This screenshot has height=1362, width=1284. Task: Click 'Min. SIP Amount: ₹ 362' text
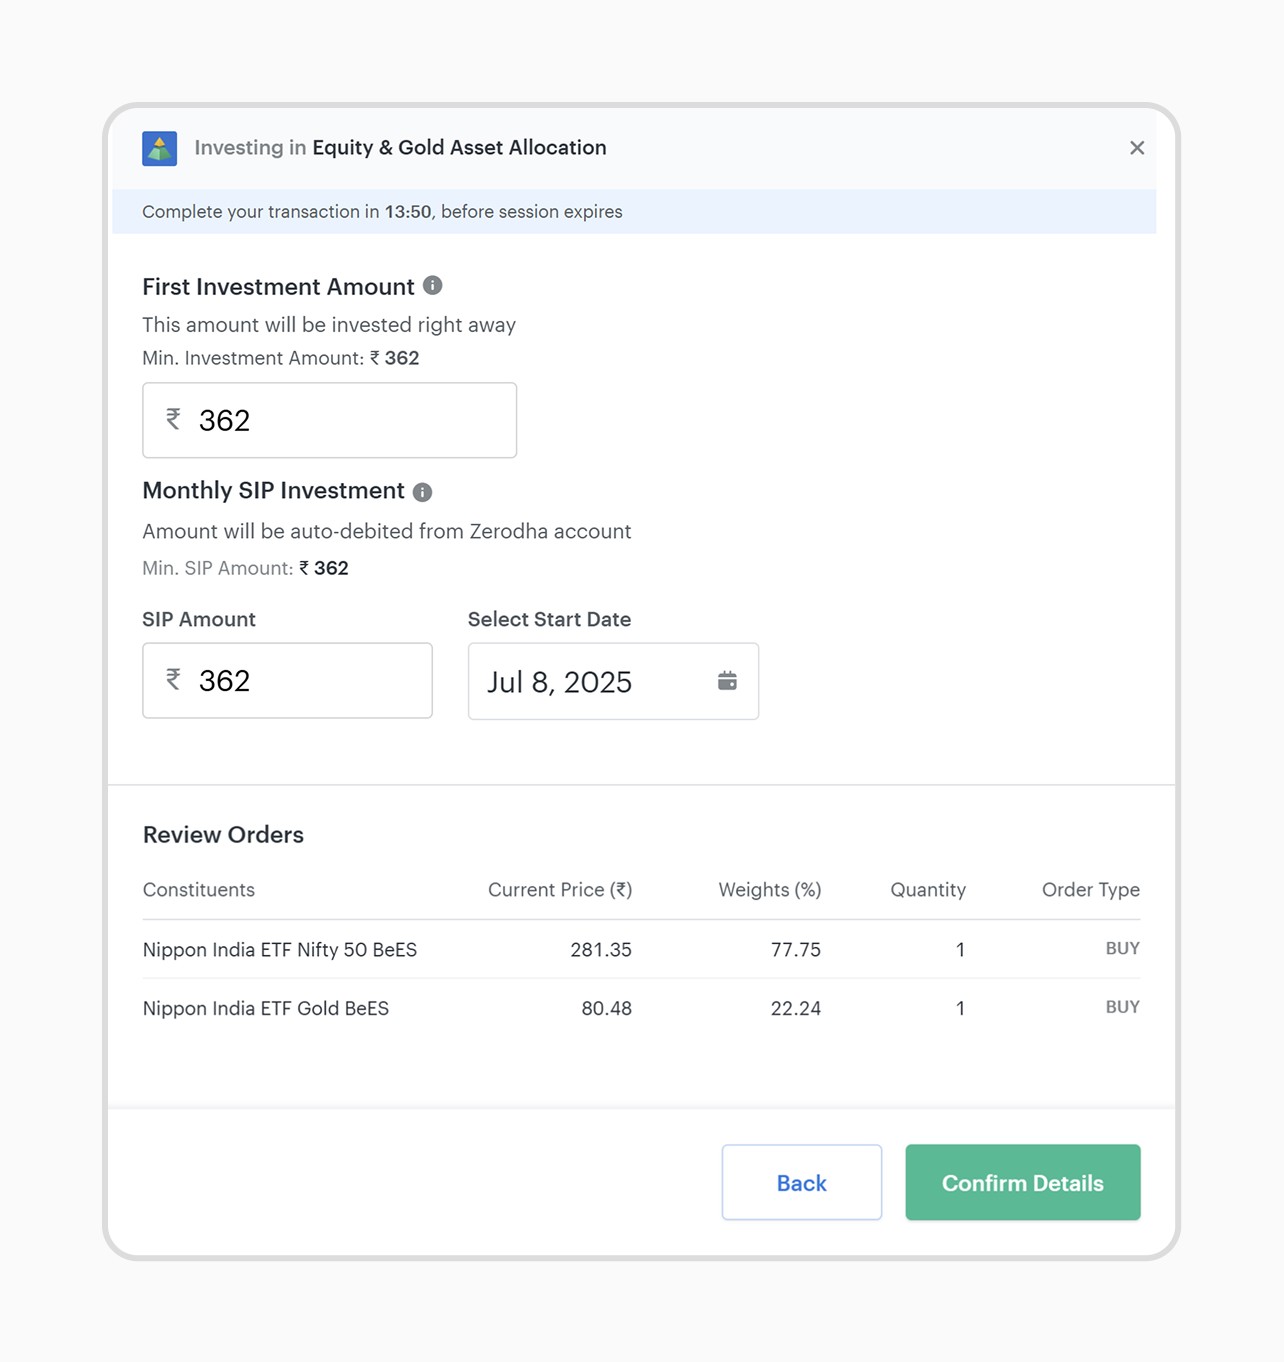(245, 568)
